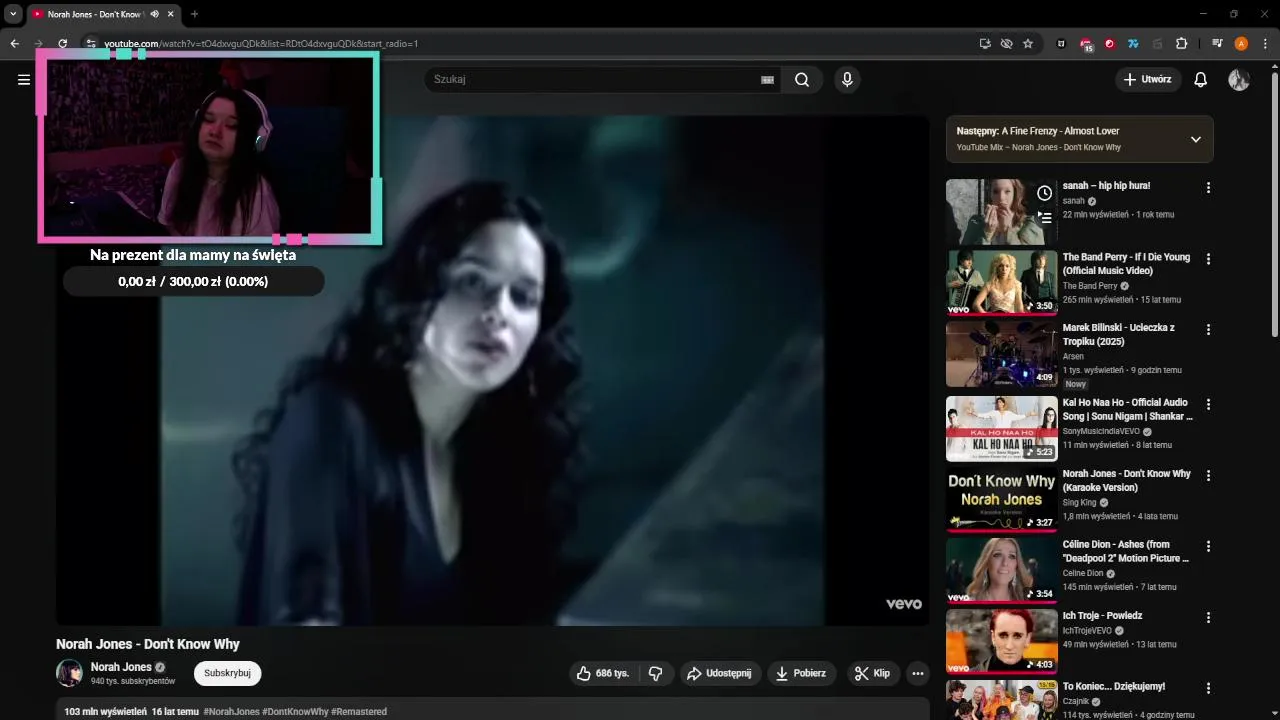Open Kal Ho Naa Ho thumbnail
Image resolution: width=1280 pixels, height=720 pixels.
tap(1001, 429)
